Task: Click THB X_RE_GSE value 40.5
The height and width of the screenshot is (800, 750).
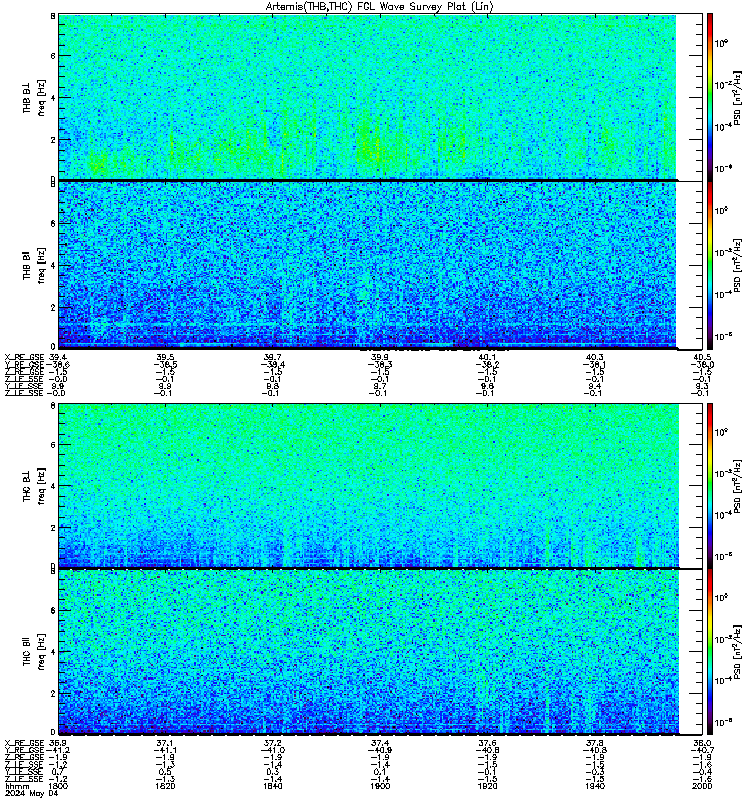Action: click(702, 357)
